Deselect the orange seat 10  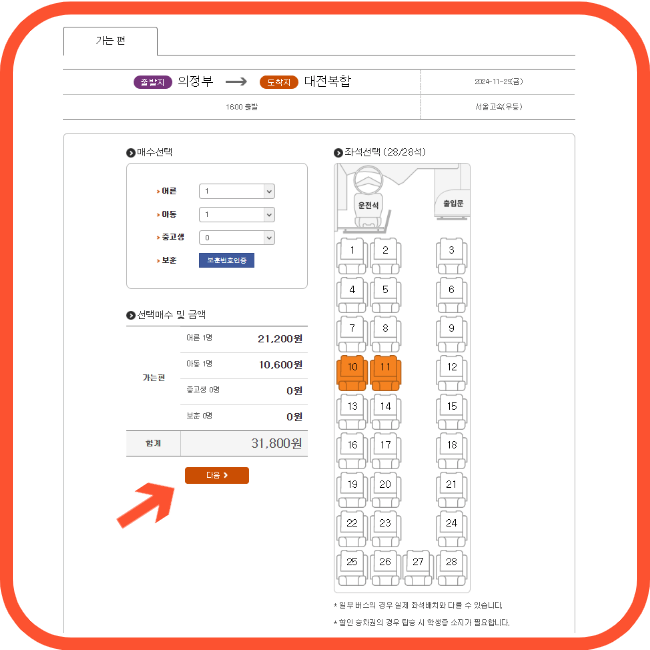tap(352, 372)
